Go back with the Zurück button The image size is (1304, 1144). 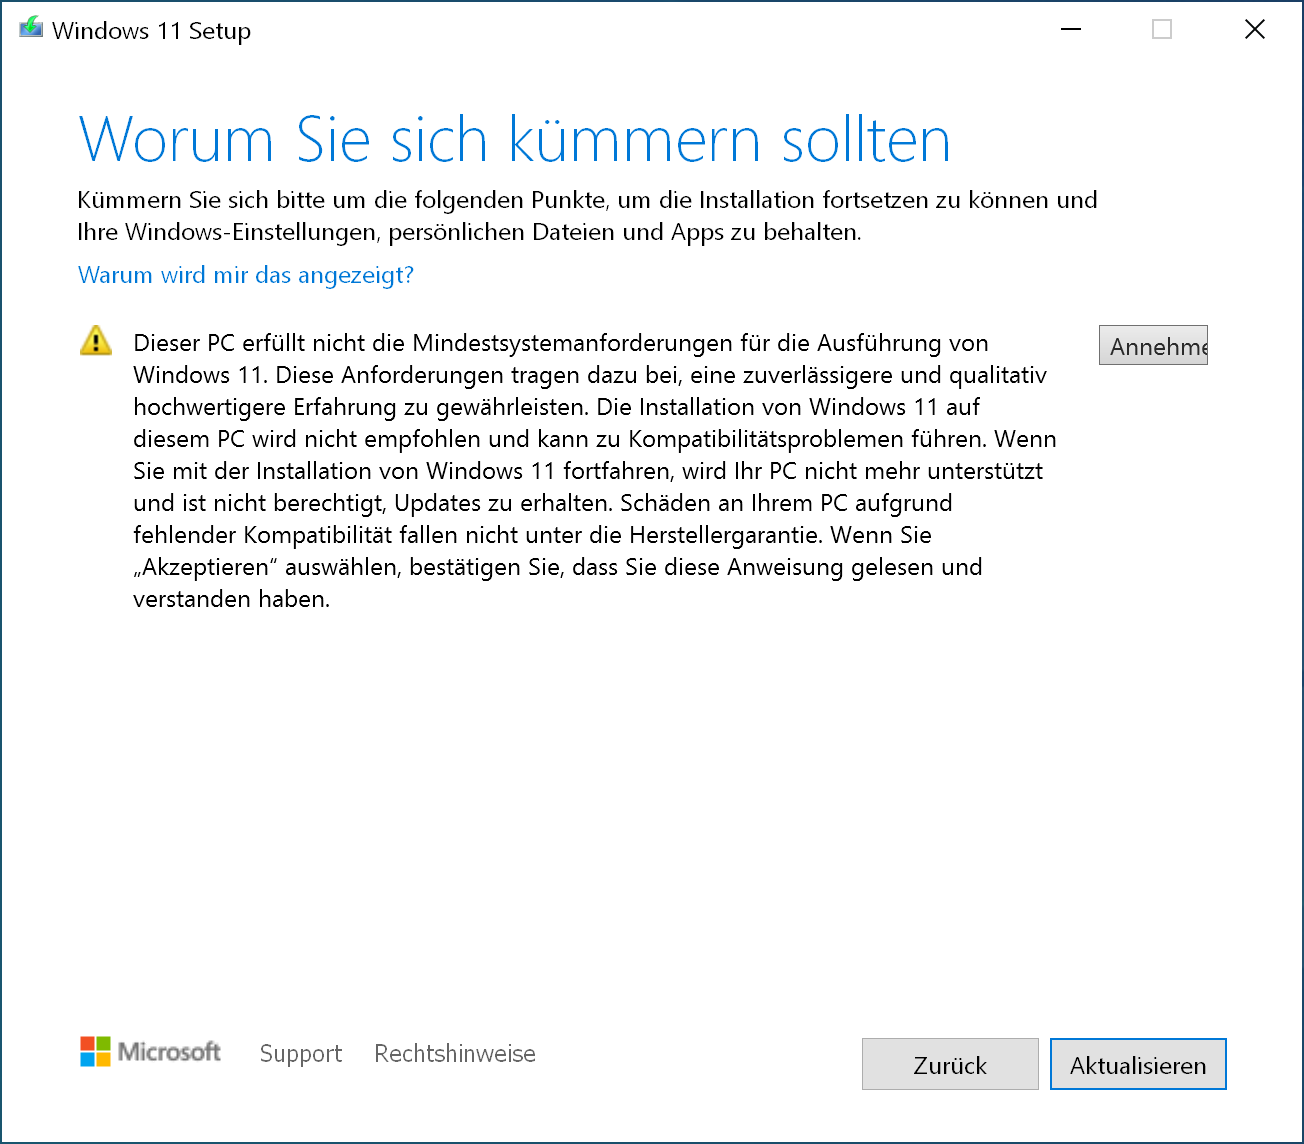(x=950, y=1064)
